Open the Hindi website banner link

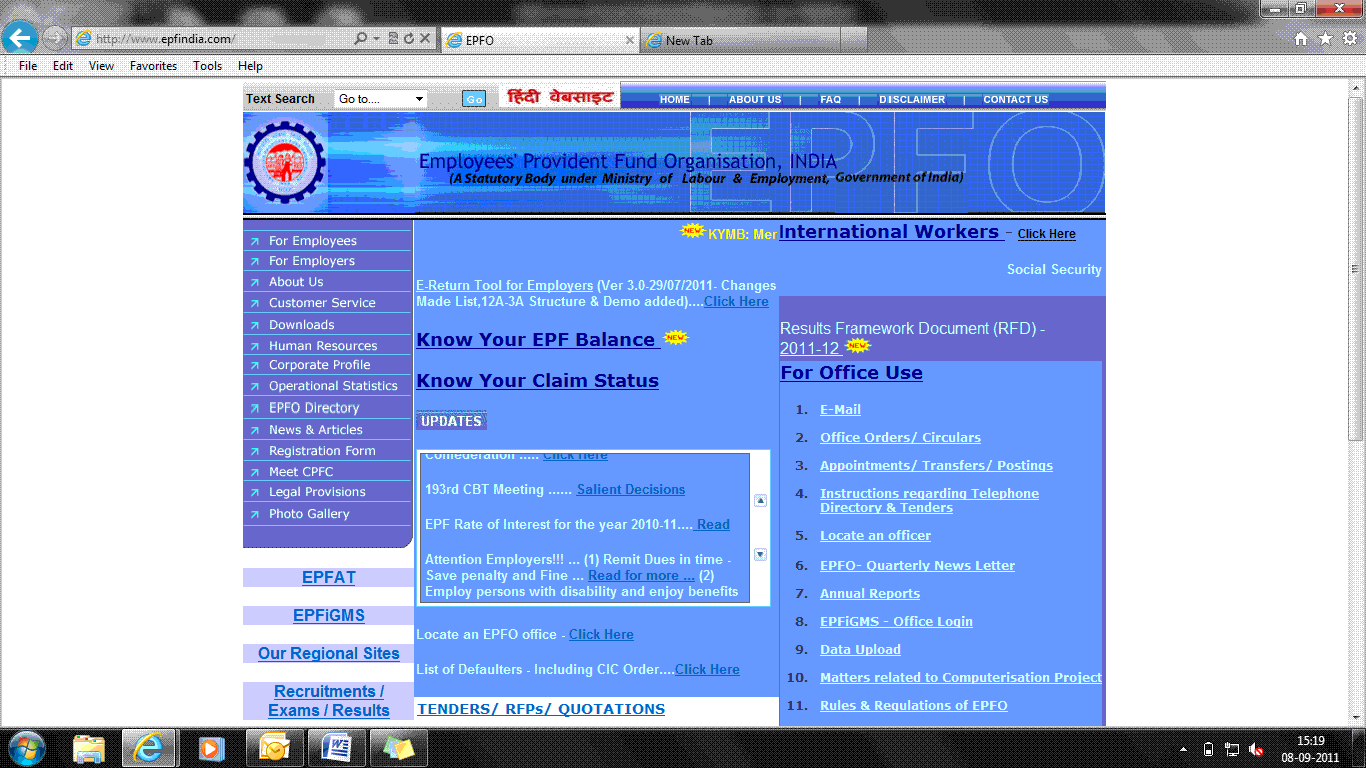click(x=559, y=97)
